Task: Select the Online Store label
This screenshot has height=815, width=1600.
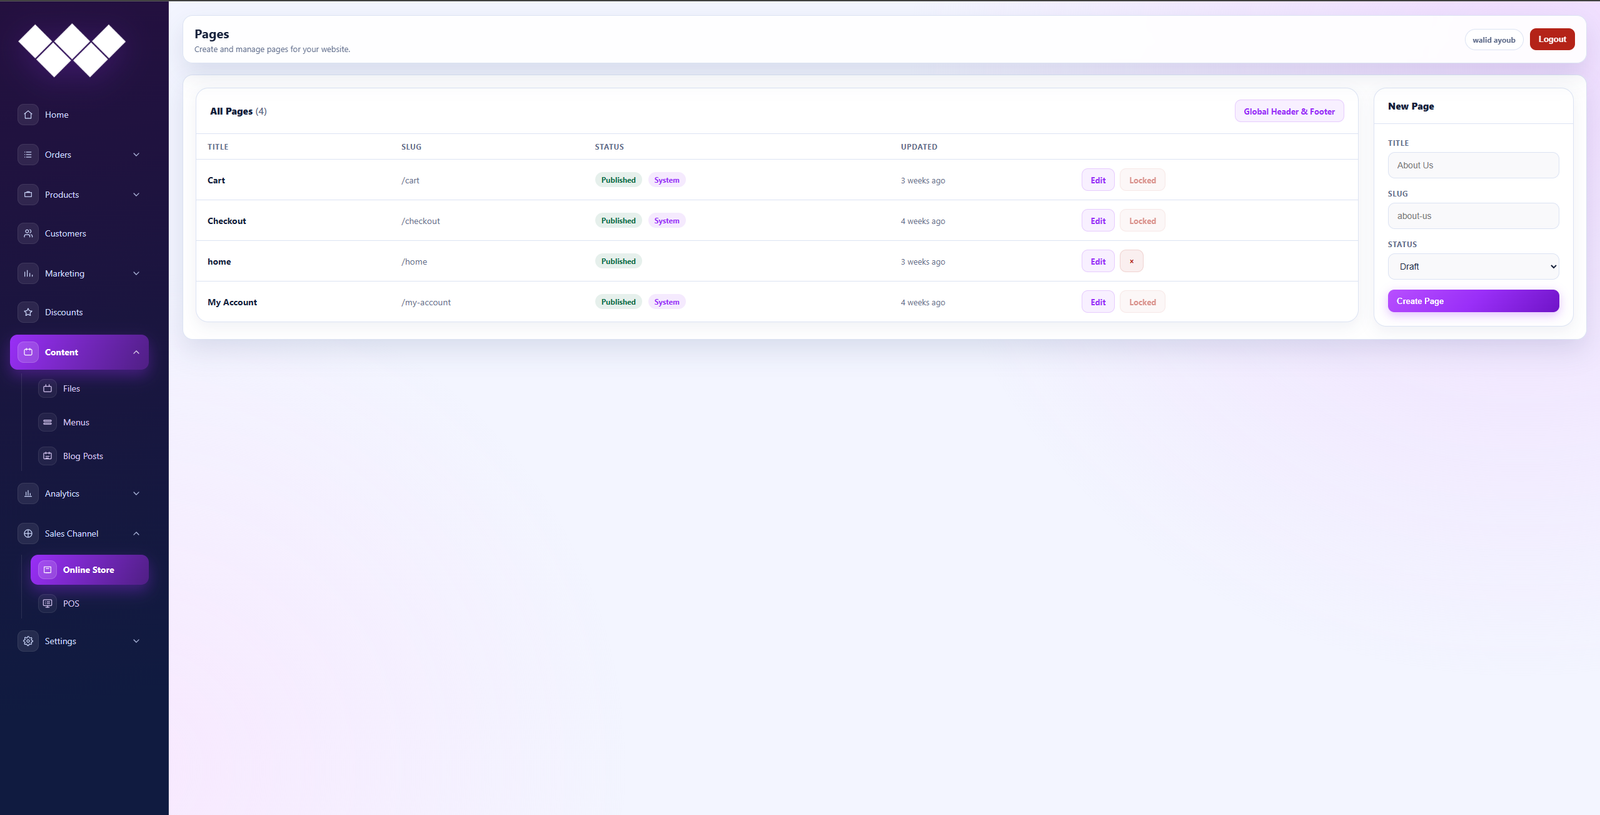Action: tap(89, 570)
